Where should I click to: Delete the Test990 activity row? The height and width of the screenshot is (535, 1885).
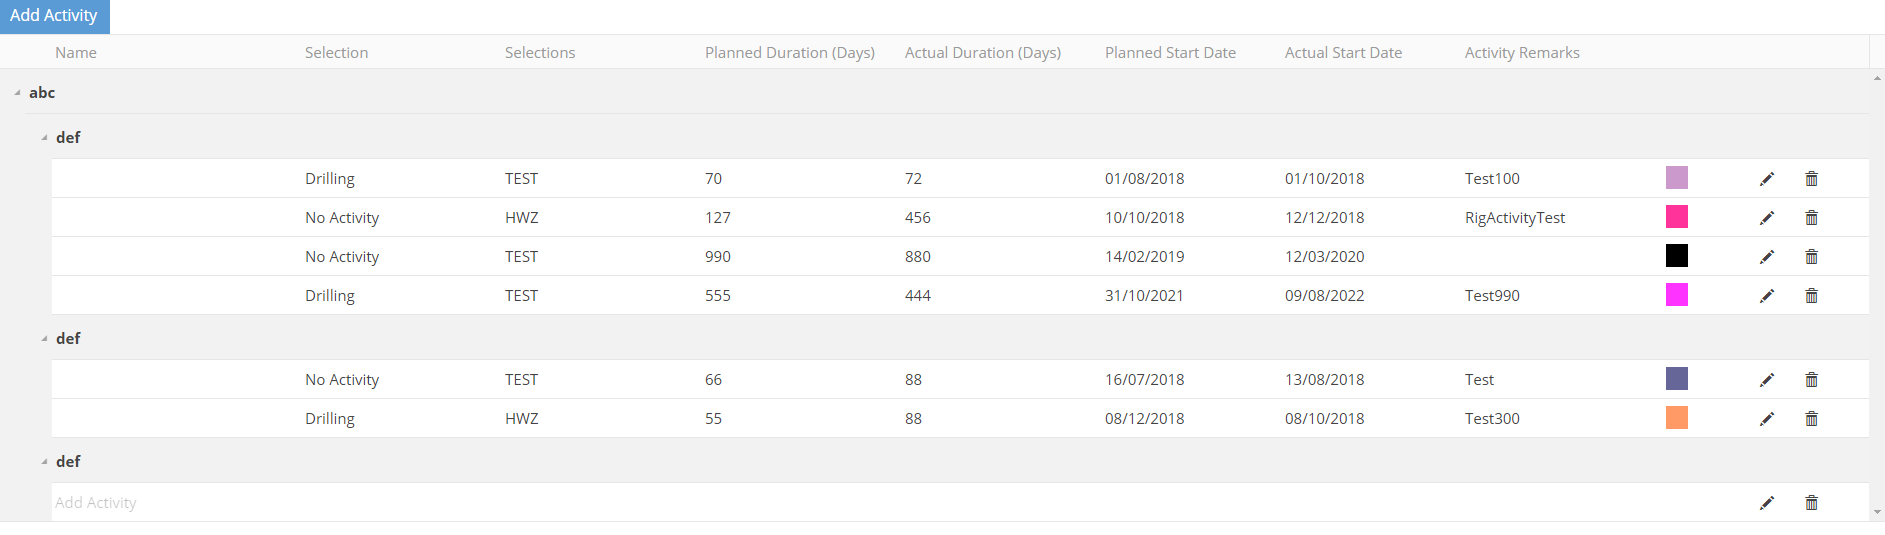pyautogui.click(x=1811, y=296)
